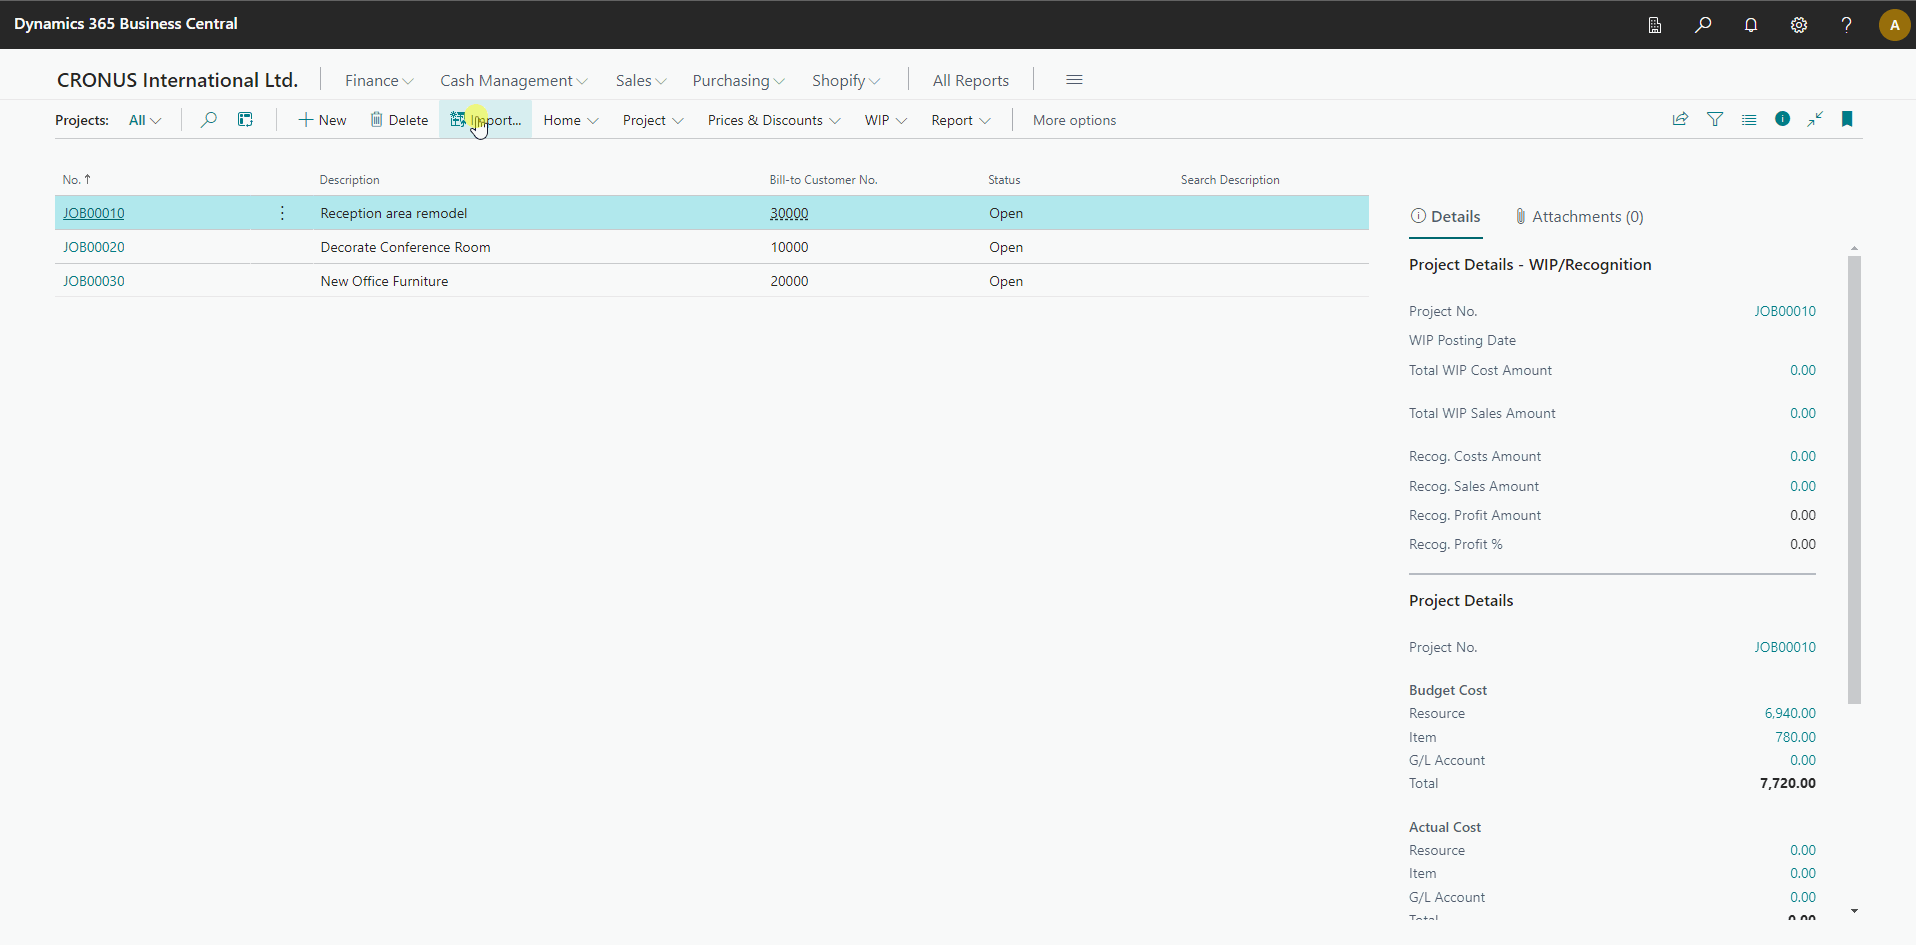This screenshot has height=945, width=1916.
Task: Open row options for JOB00010
Action: 282,213
